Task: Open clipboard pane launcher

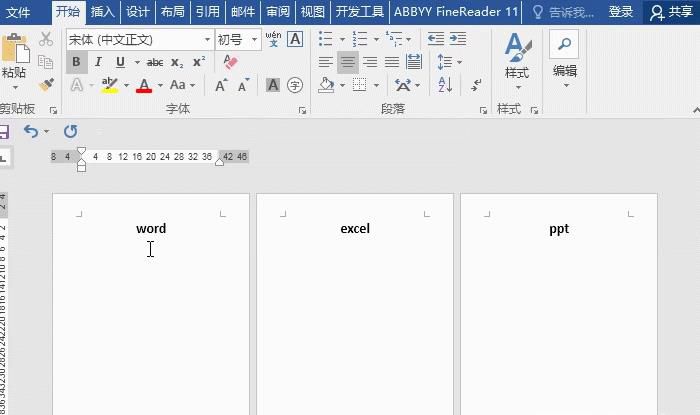Action: 53,110
